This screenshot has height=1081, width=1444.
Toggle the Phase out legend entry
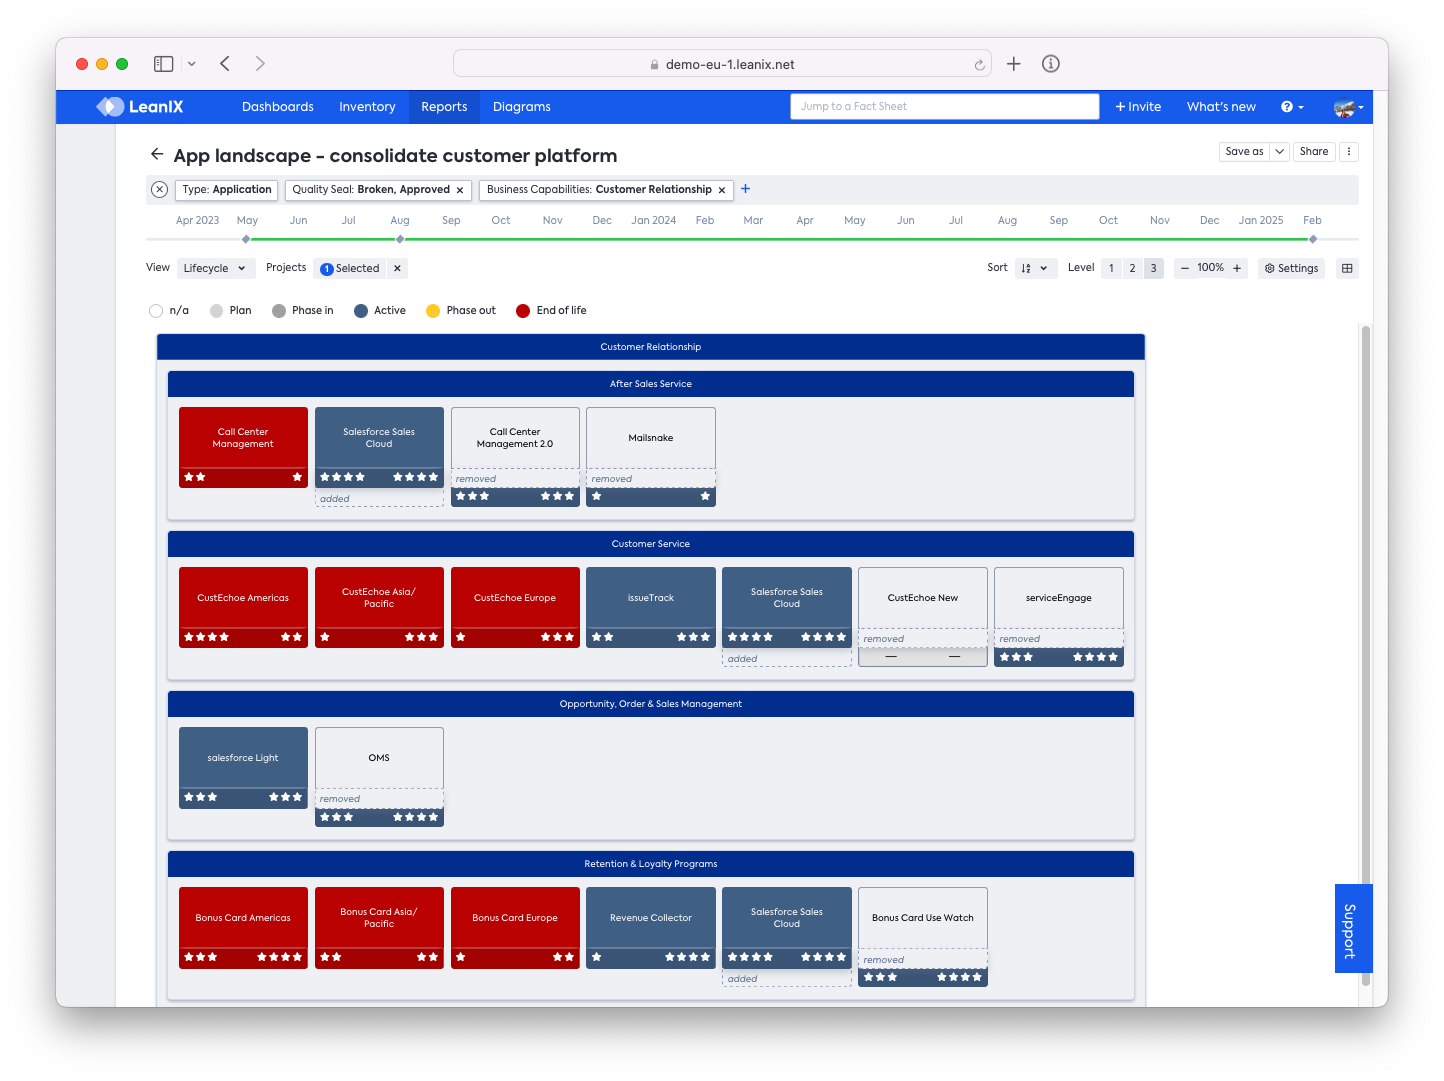tap(461, 311)
